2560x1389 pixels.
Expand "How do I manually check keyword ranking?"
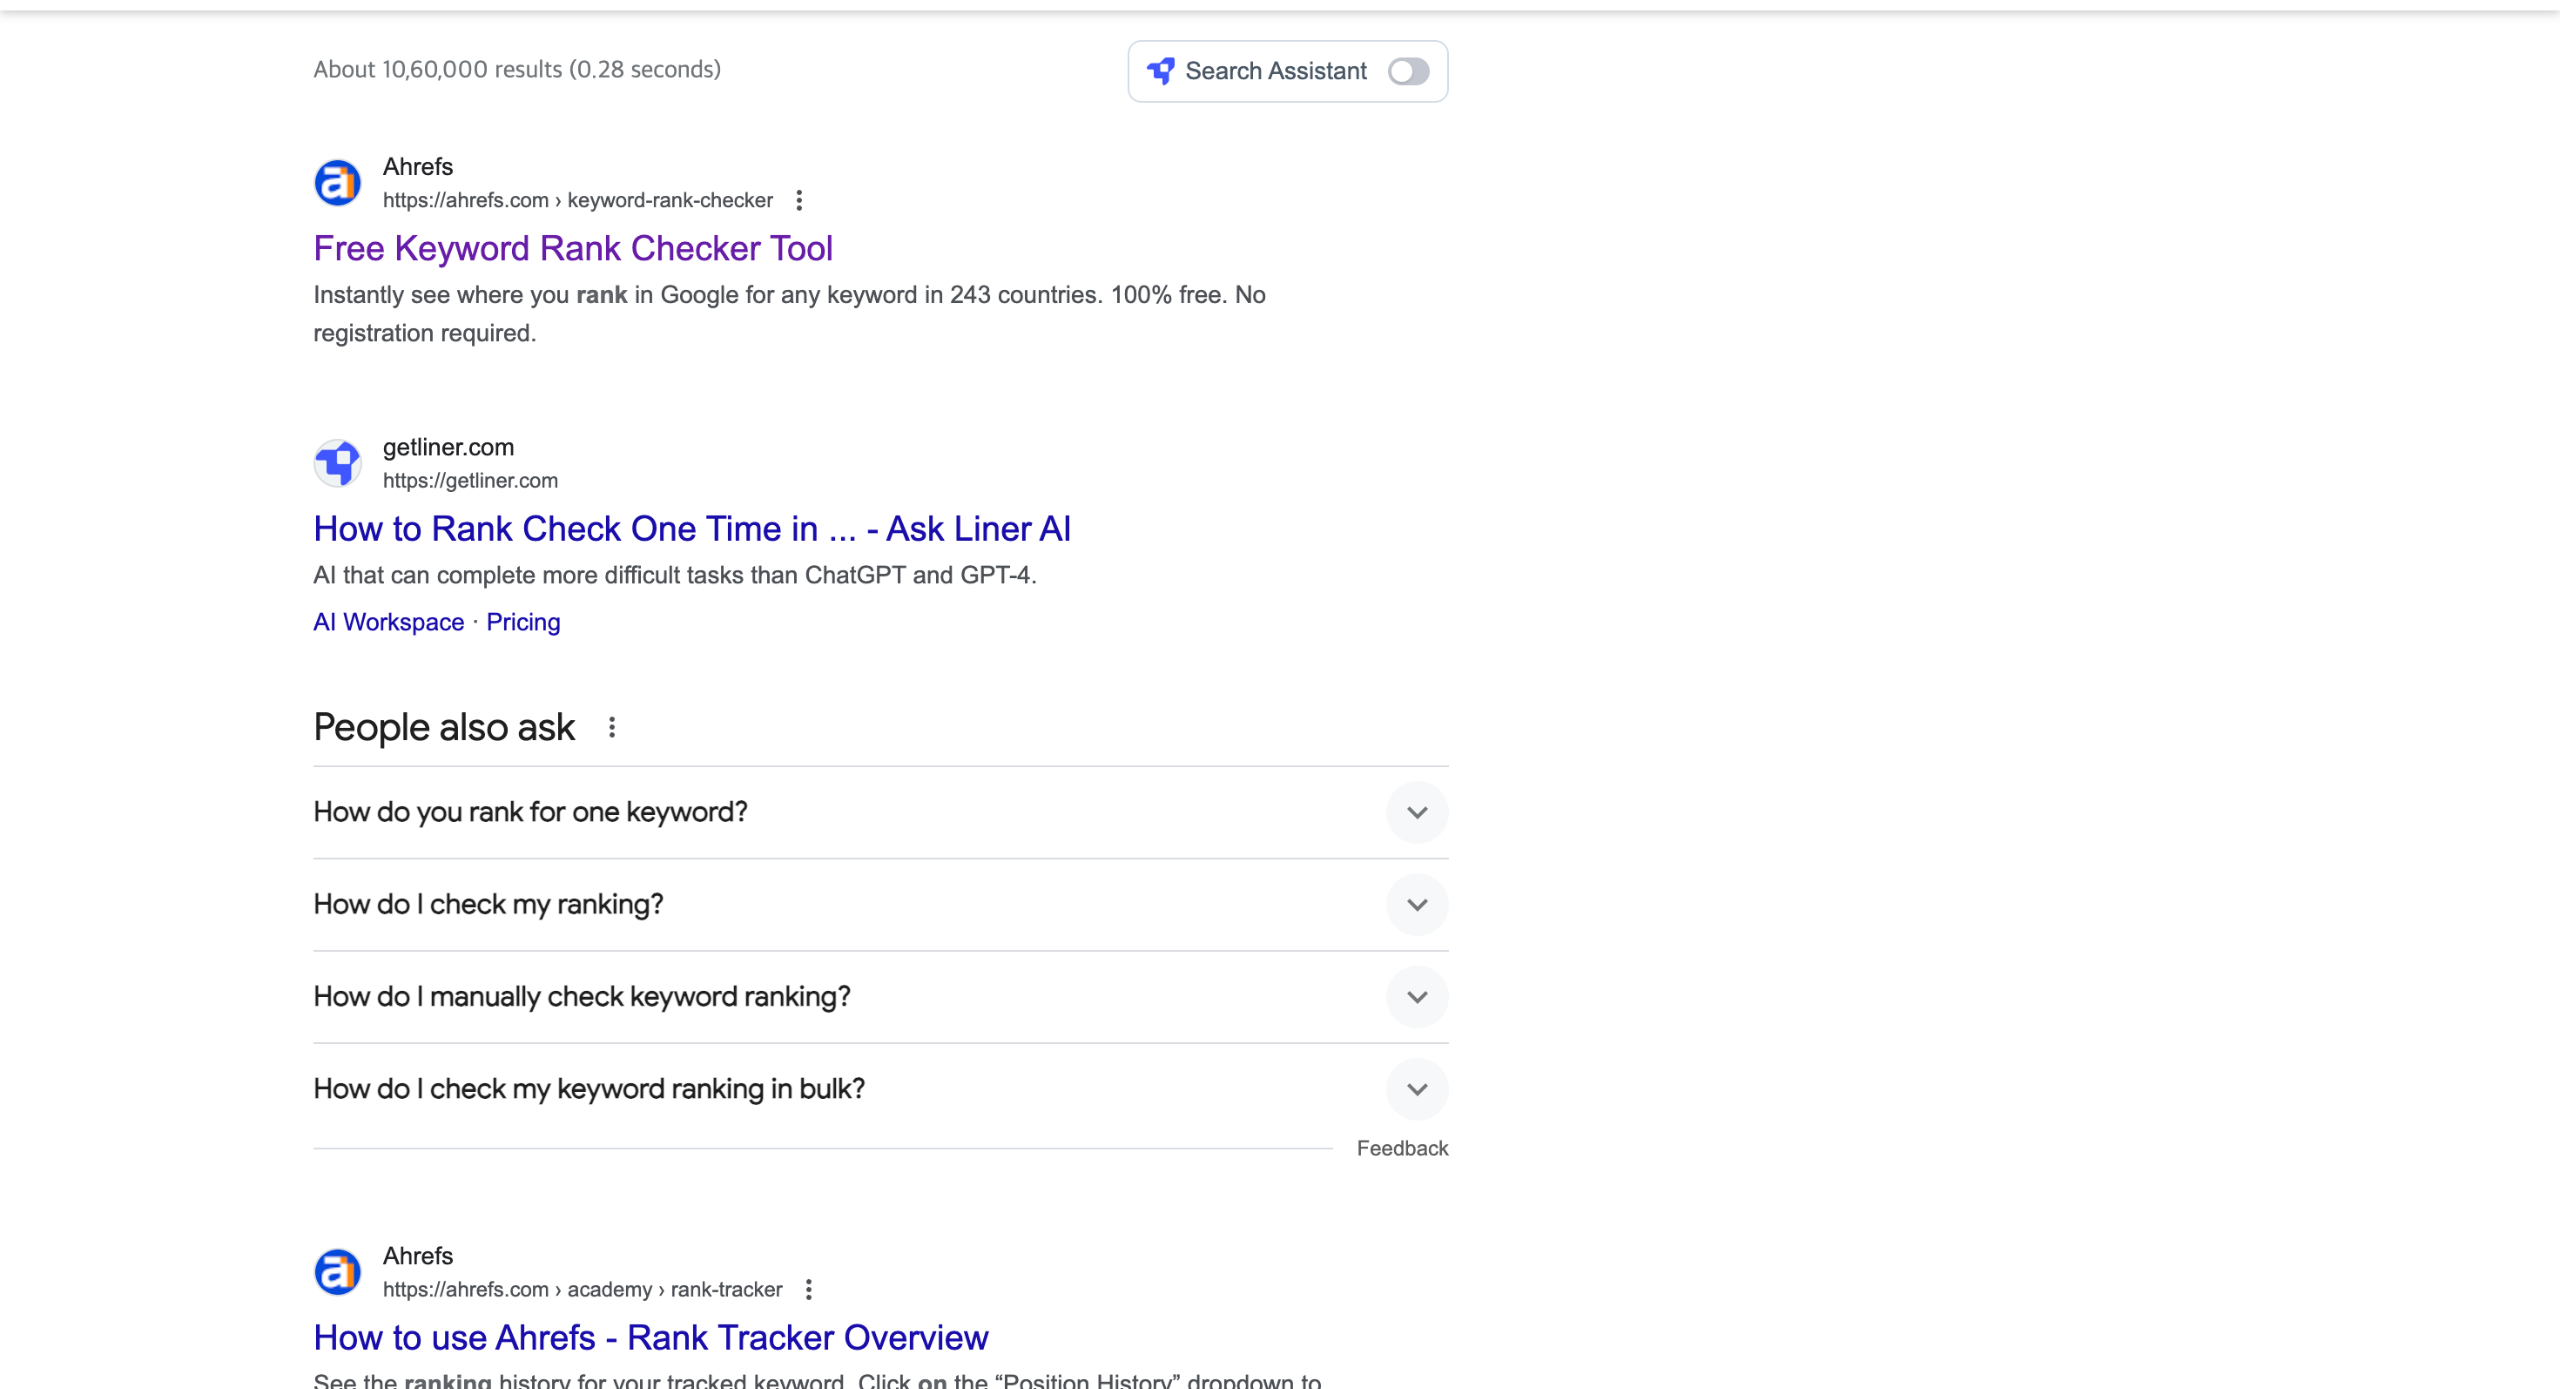point(880,996)
